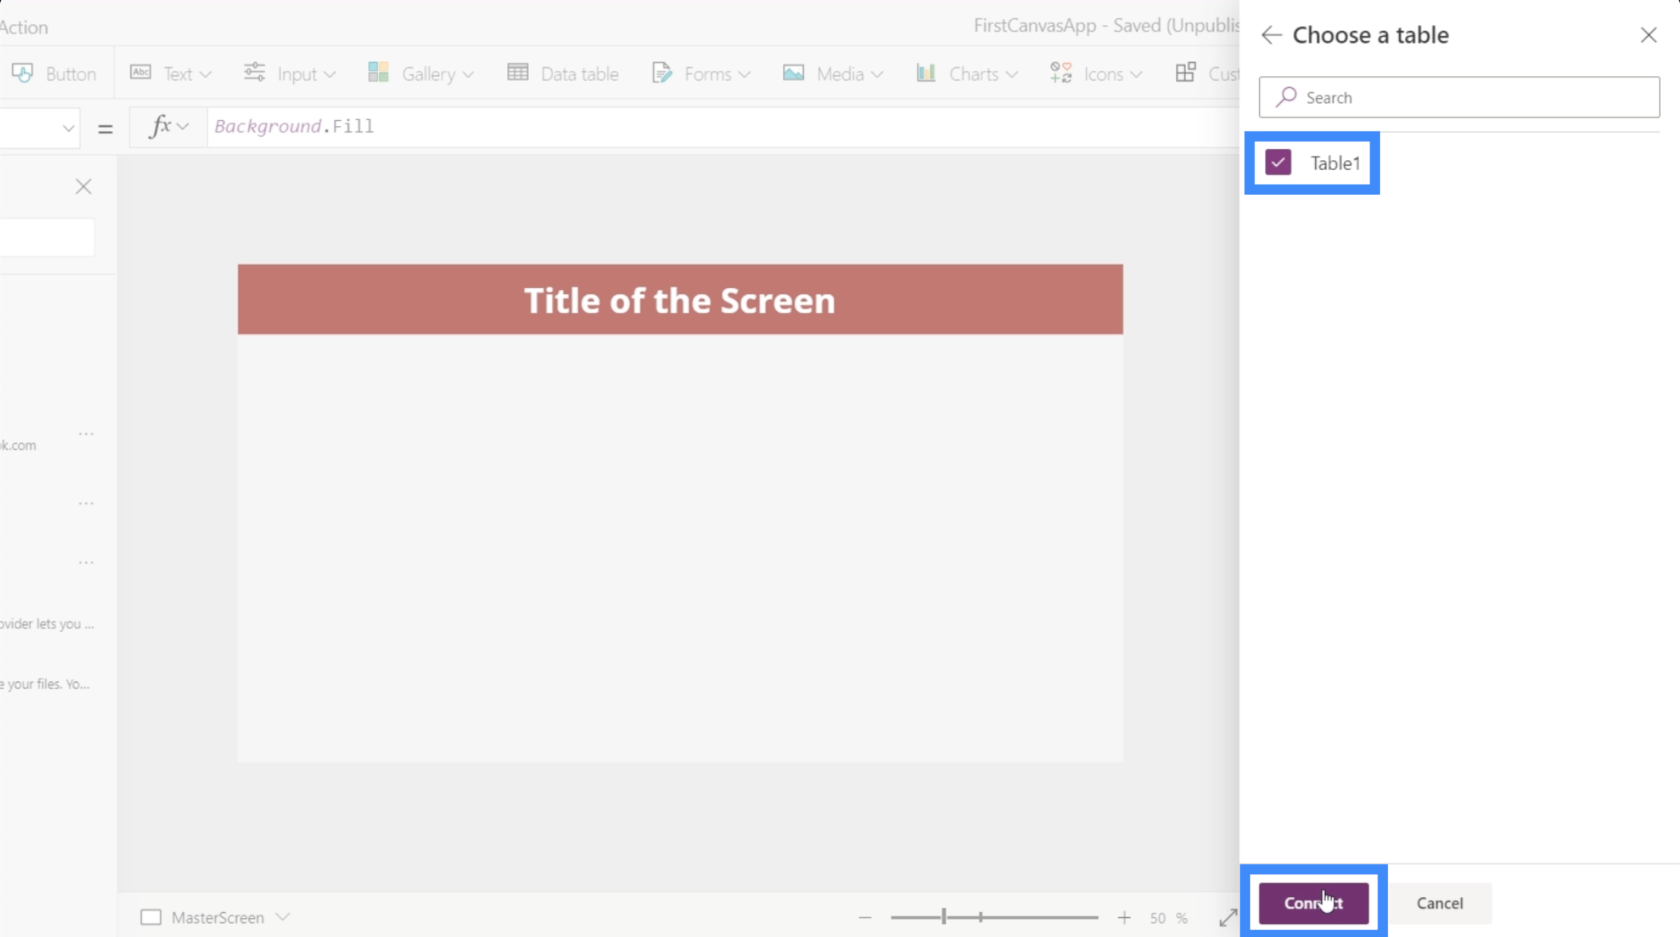This screenshot has height=937, width=1680.
Task: Open the Media dropdown
Action: click(833, 73)
